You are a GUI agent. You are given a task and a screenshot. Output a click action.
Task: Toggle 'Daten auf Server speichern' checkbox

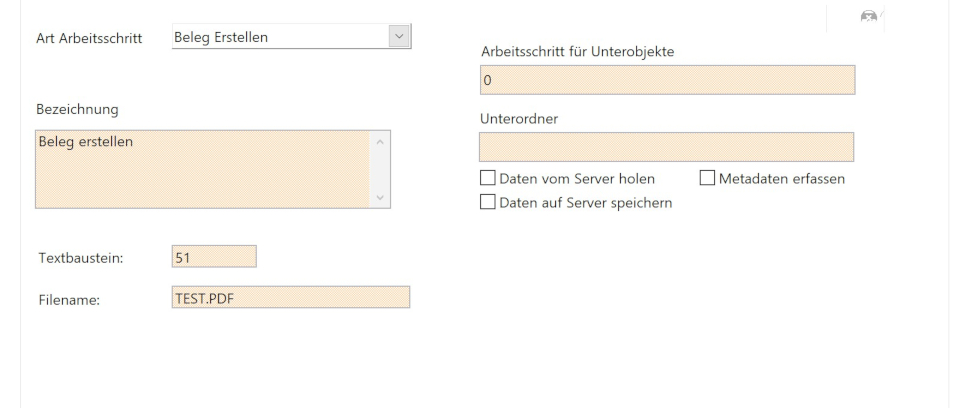point(488,202)
